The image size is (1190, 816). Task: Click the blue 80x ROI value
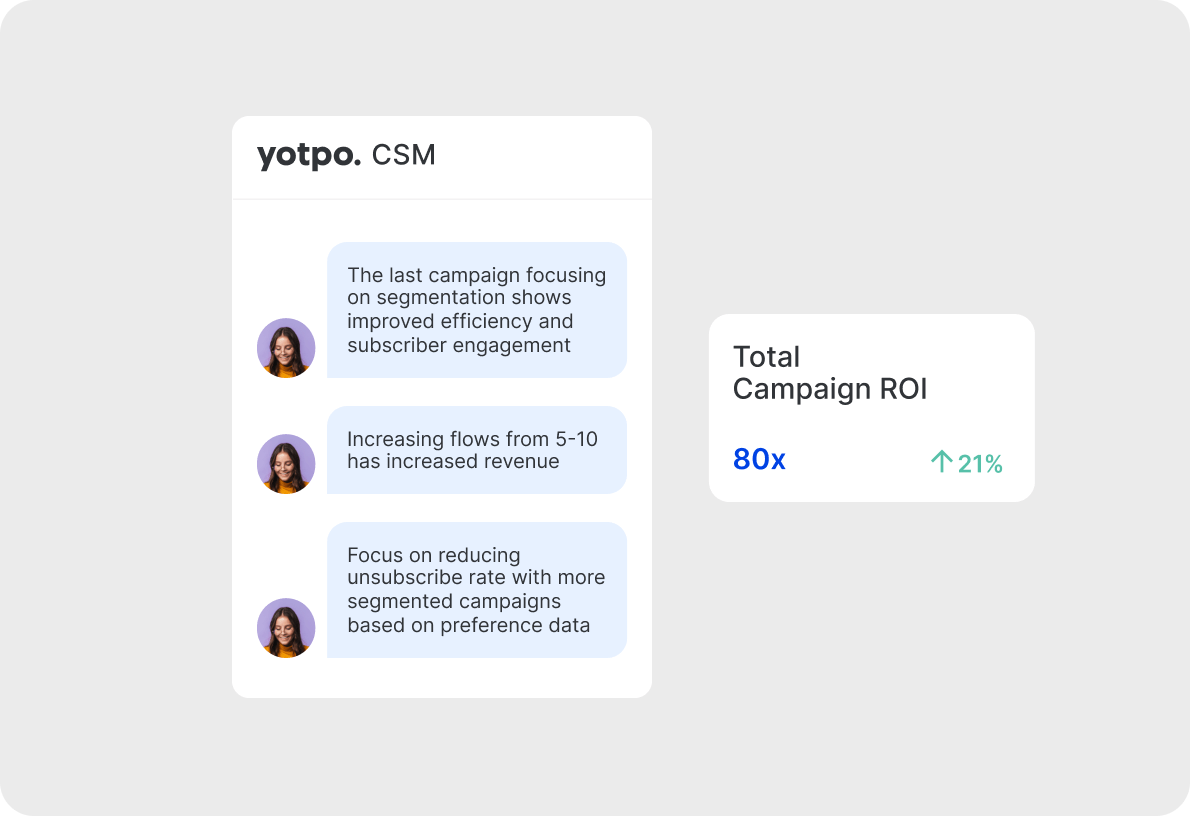(x=759, y=459)
